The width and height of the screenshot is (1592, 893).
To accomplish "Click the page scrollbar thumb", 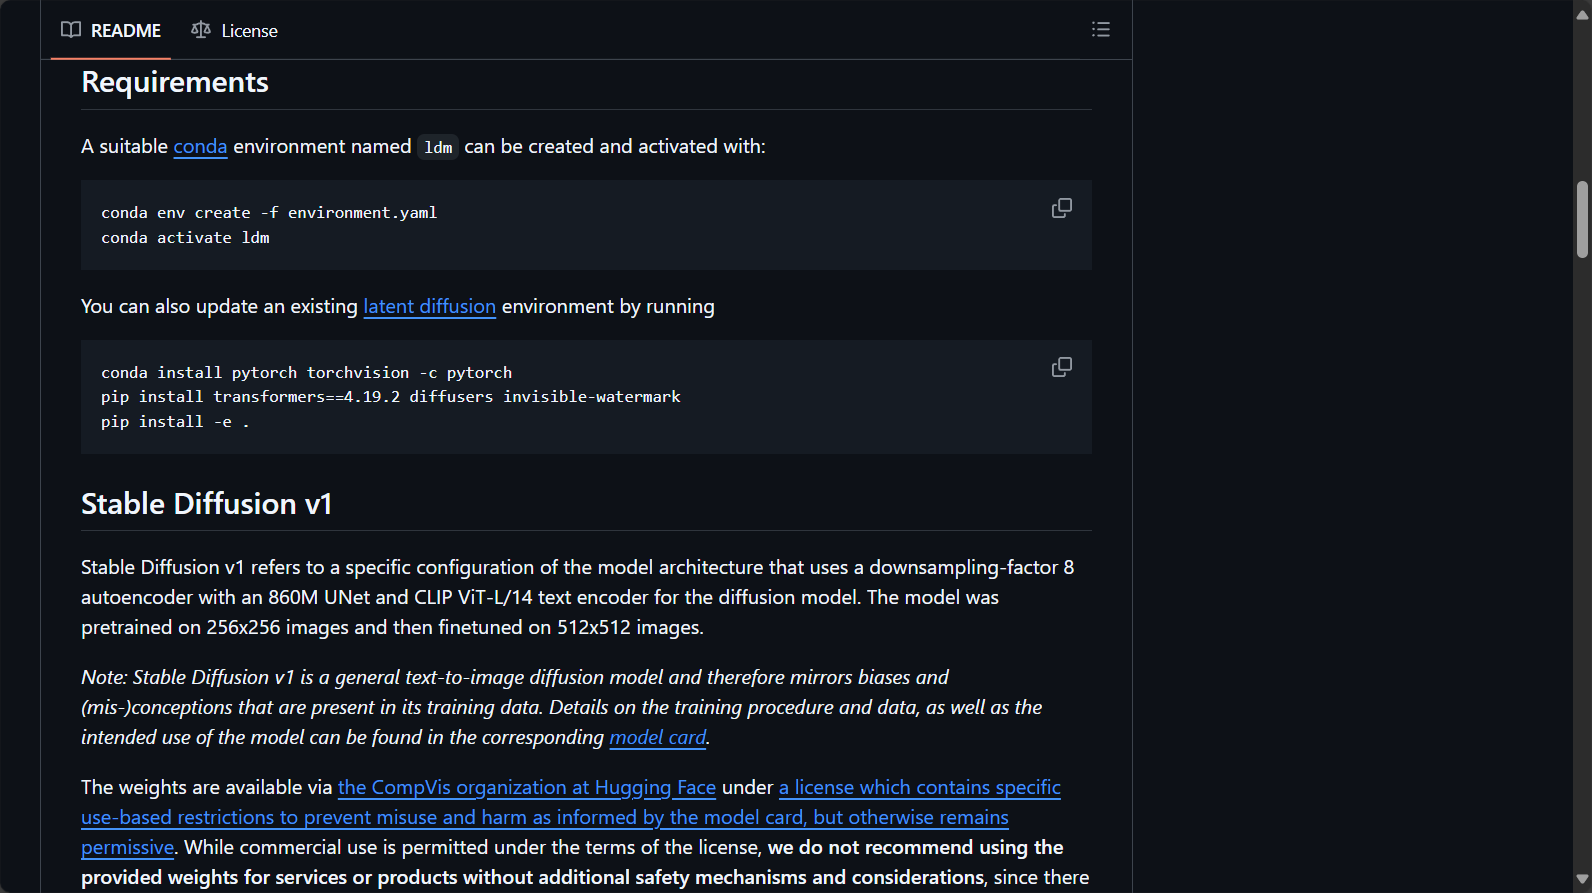I will [x=1582, y=219].
